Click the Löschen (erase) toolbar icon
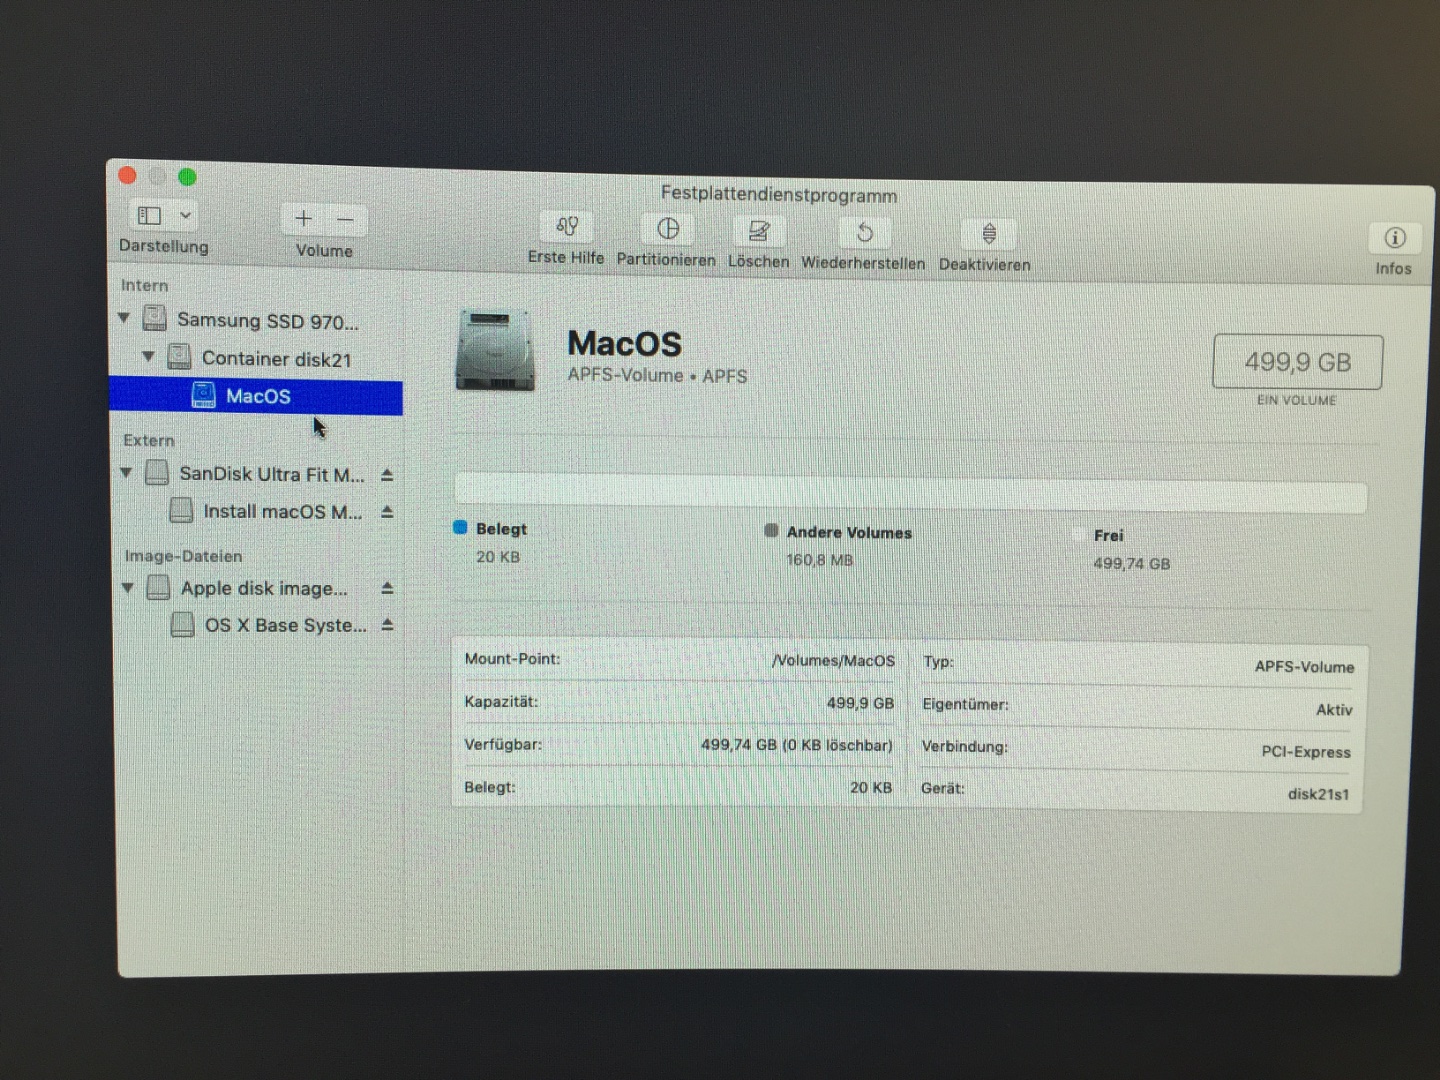Image resolution: width=1440 pixels, height=1080 pixels. tap(759, 231)
